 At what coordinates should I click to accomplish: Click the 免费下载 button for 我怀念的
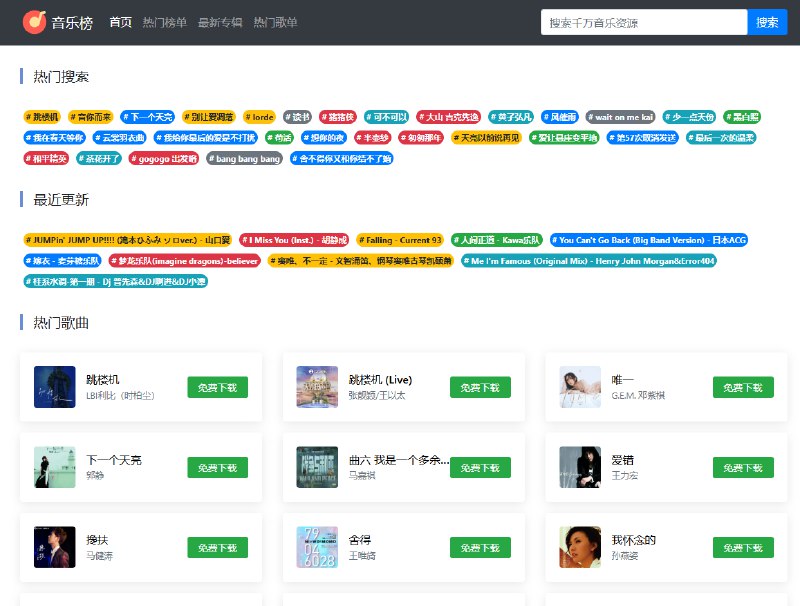click(x=743, y=547)
